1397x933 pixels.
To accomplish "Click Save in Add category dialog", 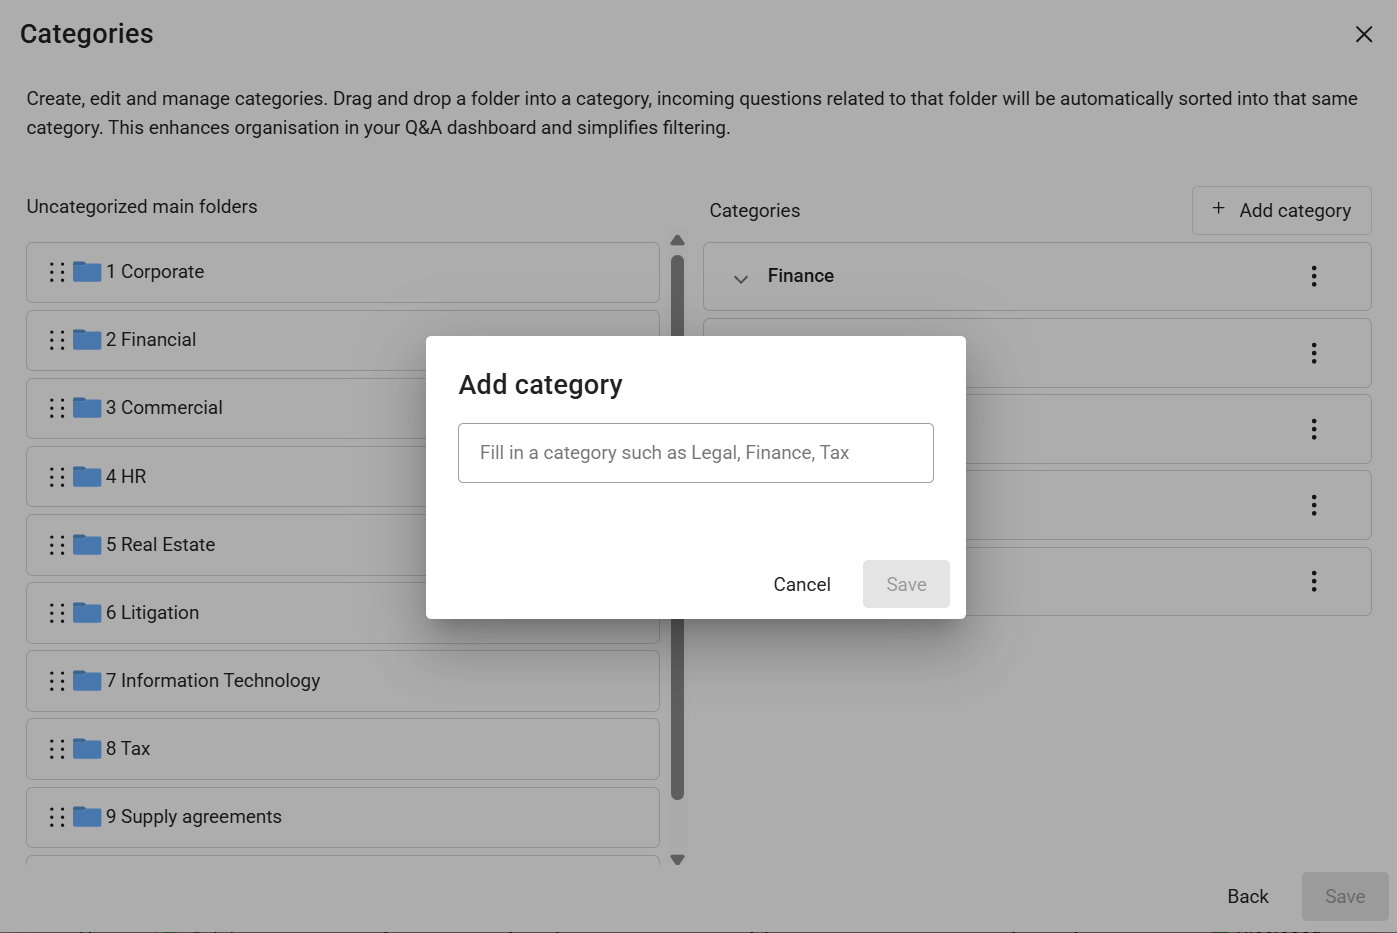I will point(906,584).
